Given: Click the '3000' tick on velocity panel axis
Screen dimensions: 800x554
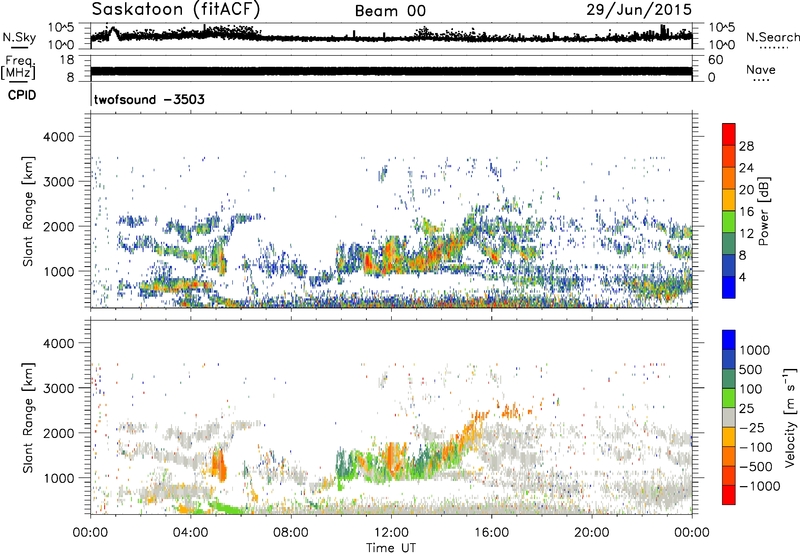Looking at the screenshot, I should coord(58,388).
